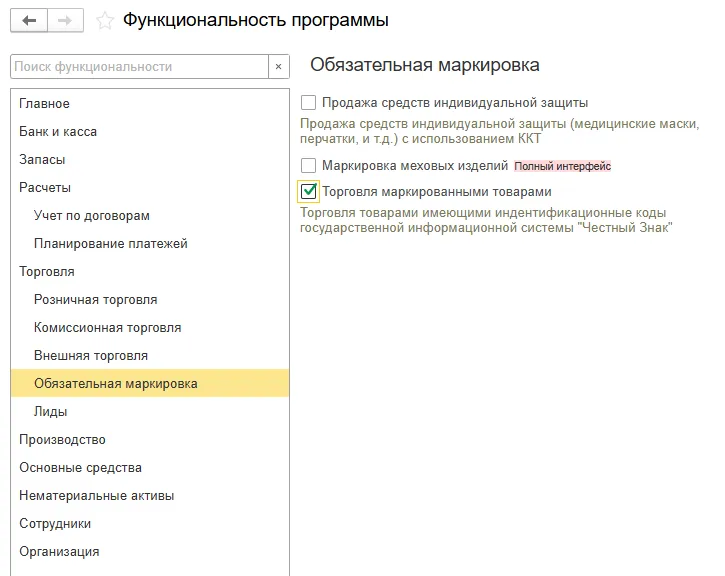Image resolution: width=725 pixels, height=576 pixels.
Task: Click 'Продажа средств индивидуальной защиты' label text
Action: [x=455, y=103]
